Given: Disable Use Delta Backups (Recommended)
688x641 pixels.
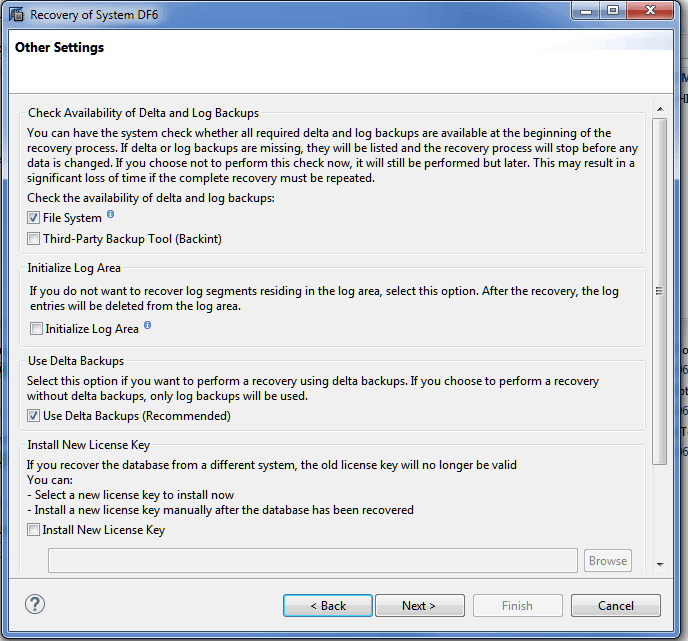Looking at the screenshot, I should point(34,416).
